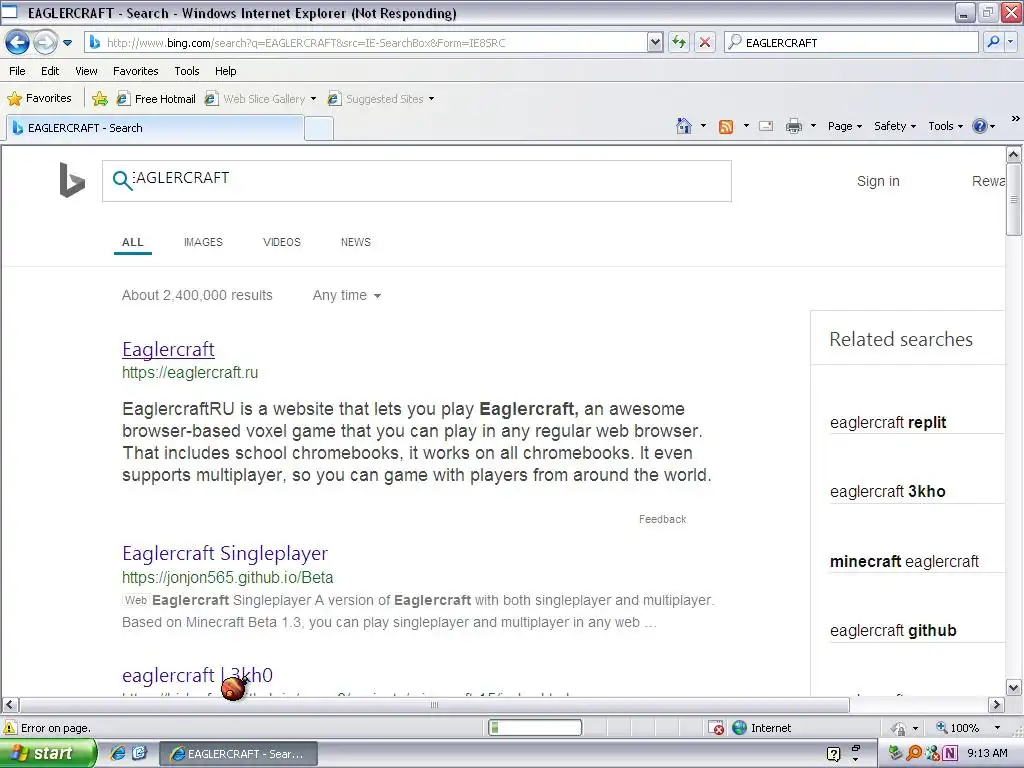Click Add to Favorites Bar star icon
1024x768 pixels.
tap(100, 99)
